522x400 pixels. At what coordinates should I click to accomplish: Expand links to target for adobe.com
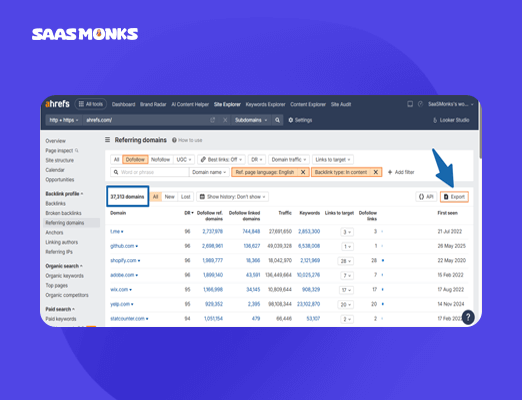coord(347,275)
